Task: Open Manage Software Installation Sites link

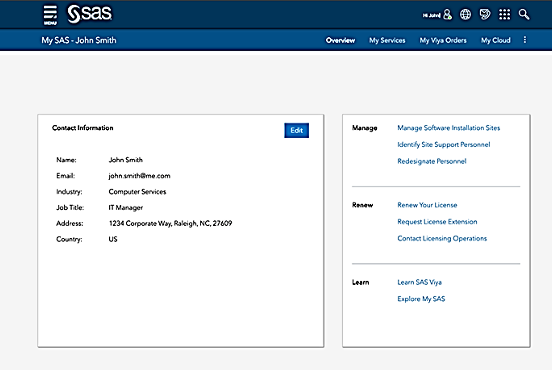Action: 448,128
